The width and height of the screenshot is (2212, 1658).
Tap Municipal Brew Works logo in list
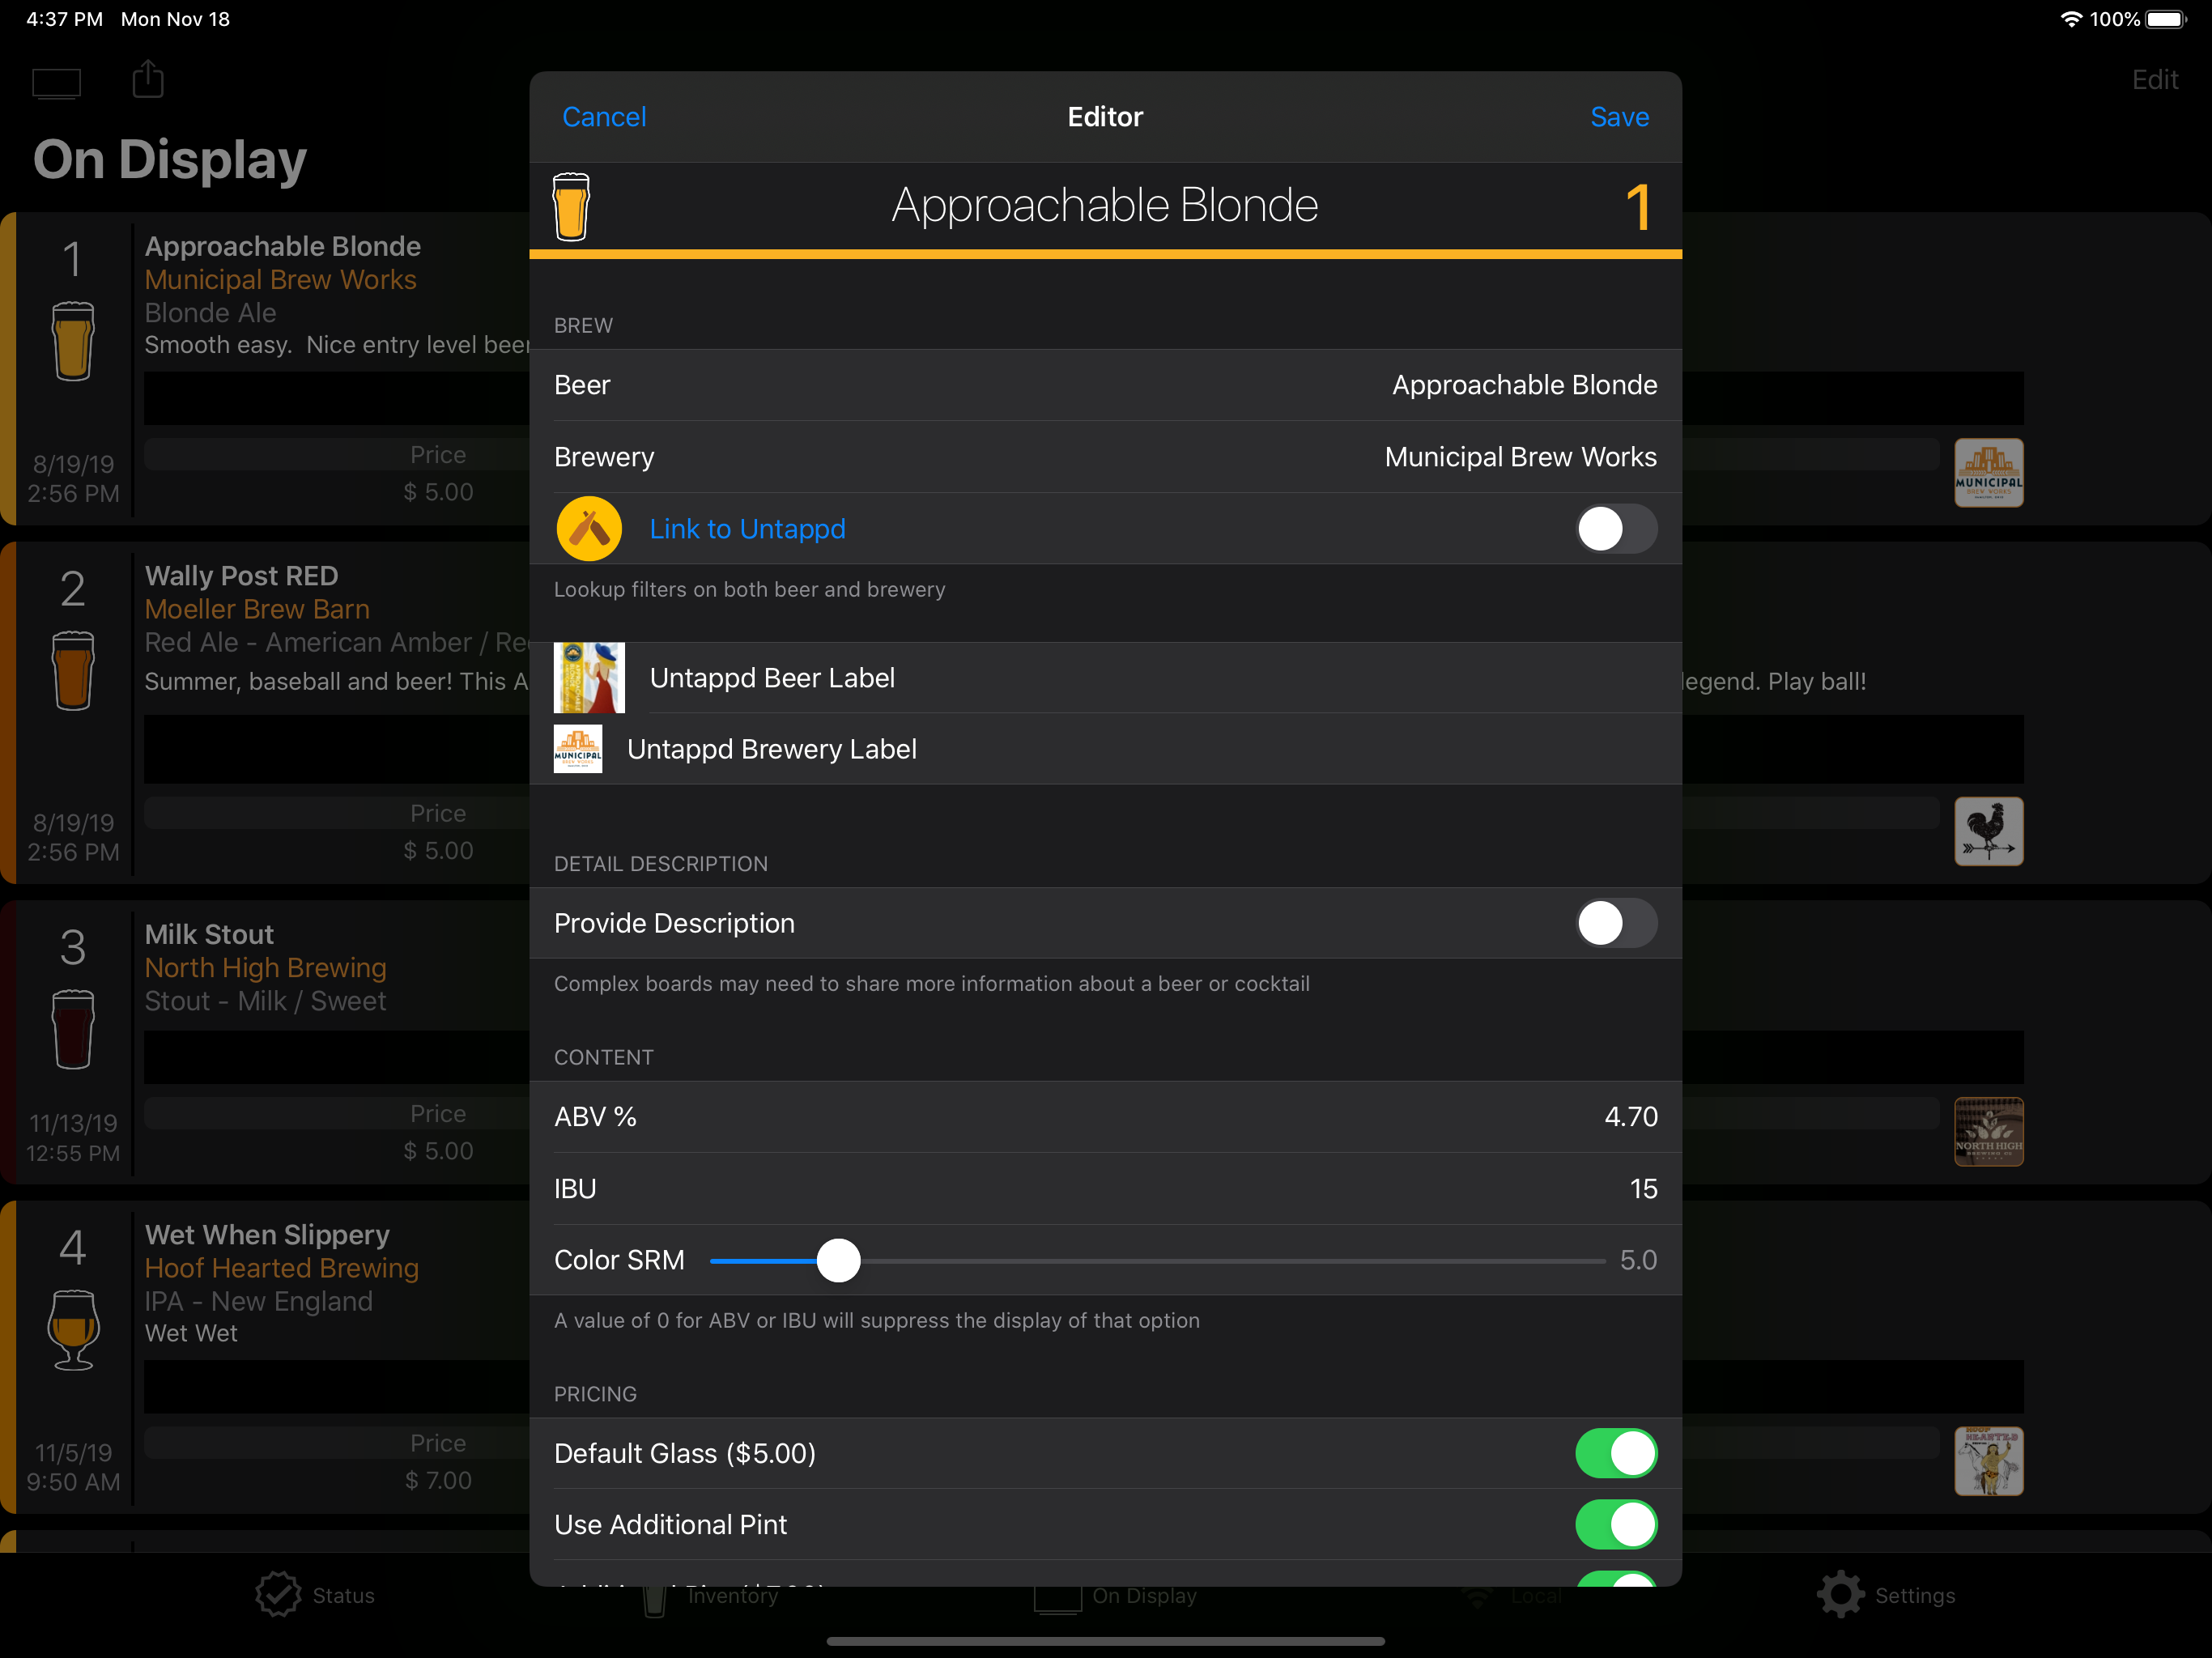[1988, 473]
